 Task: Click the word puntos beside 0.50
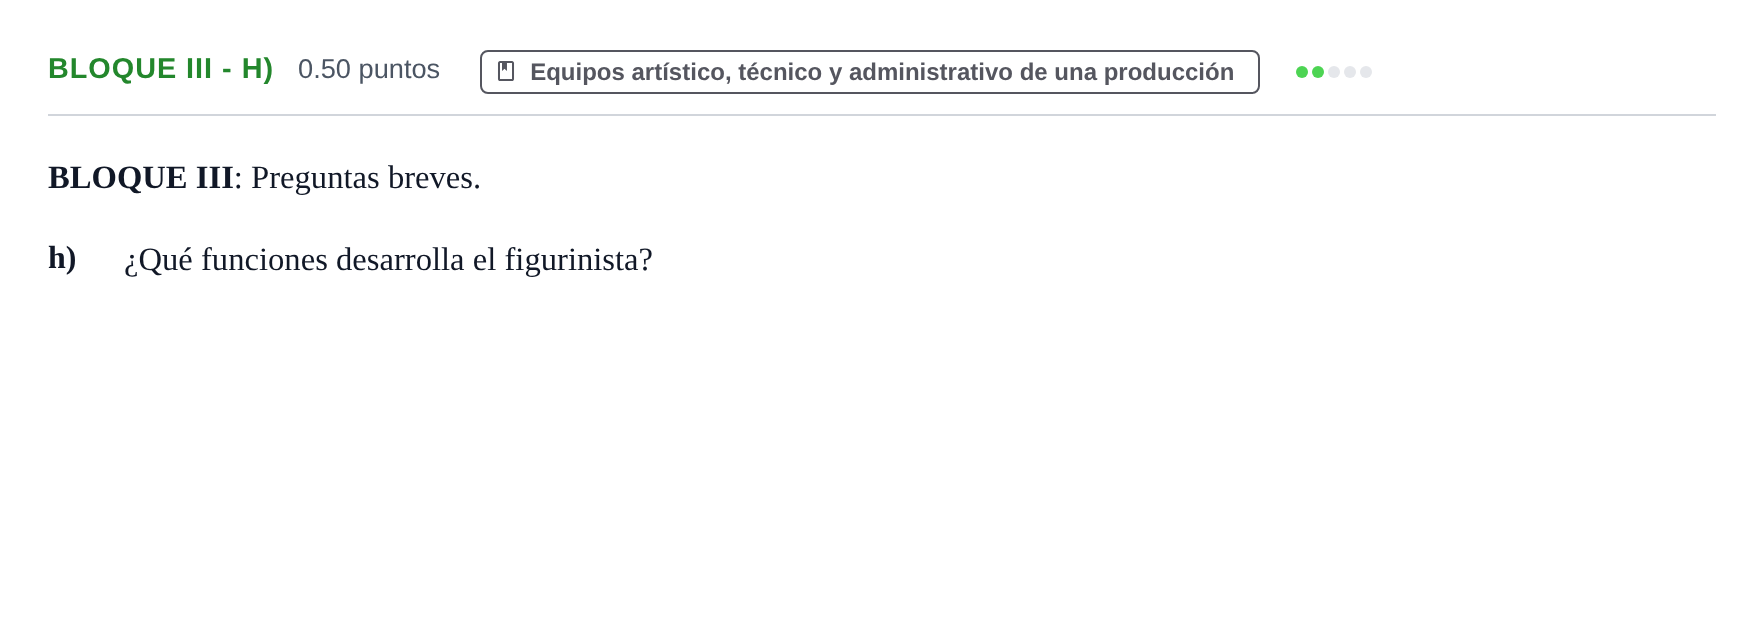tap(399, 70)
